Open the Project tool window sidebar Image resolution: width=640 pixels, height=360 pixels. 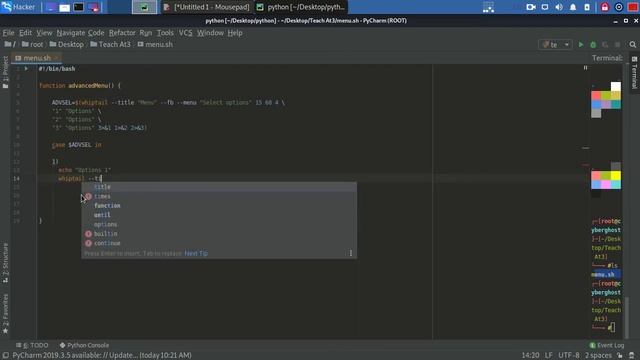pyautogui.click(x=5, y=72)
